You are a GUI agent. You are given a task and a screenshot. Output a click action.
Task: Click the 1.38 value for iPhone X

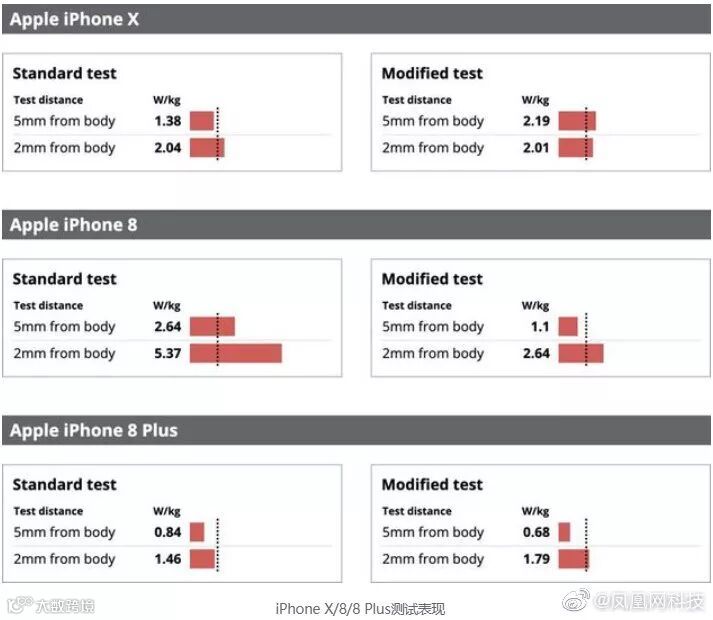click(x=167, y=121)
